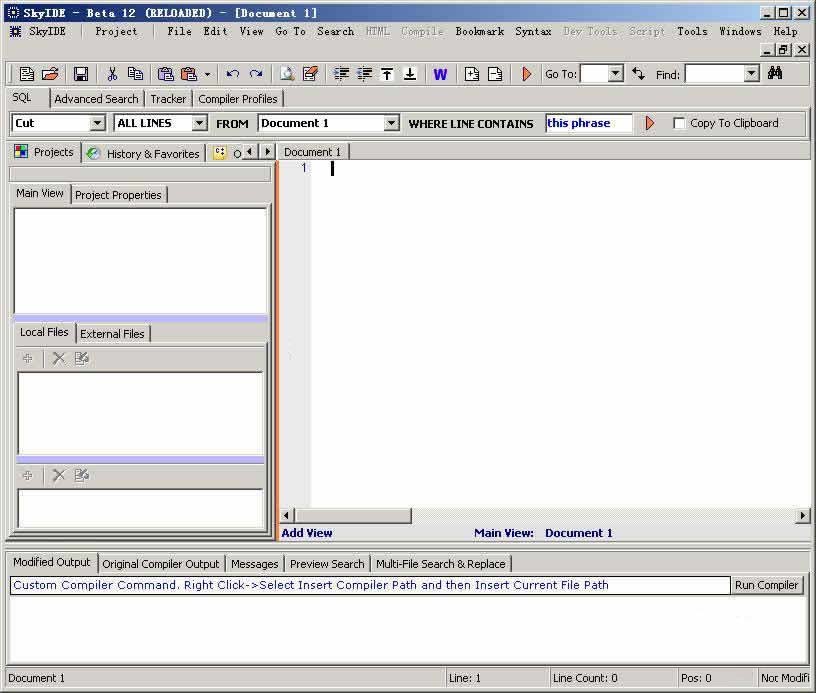Click the Cut scissors icon

click(112, 74)
